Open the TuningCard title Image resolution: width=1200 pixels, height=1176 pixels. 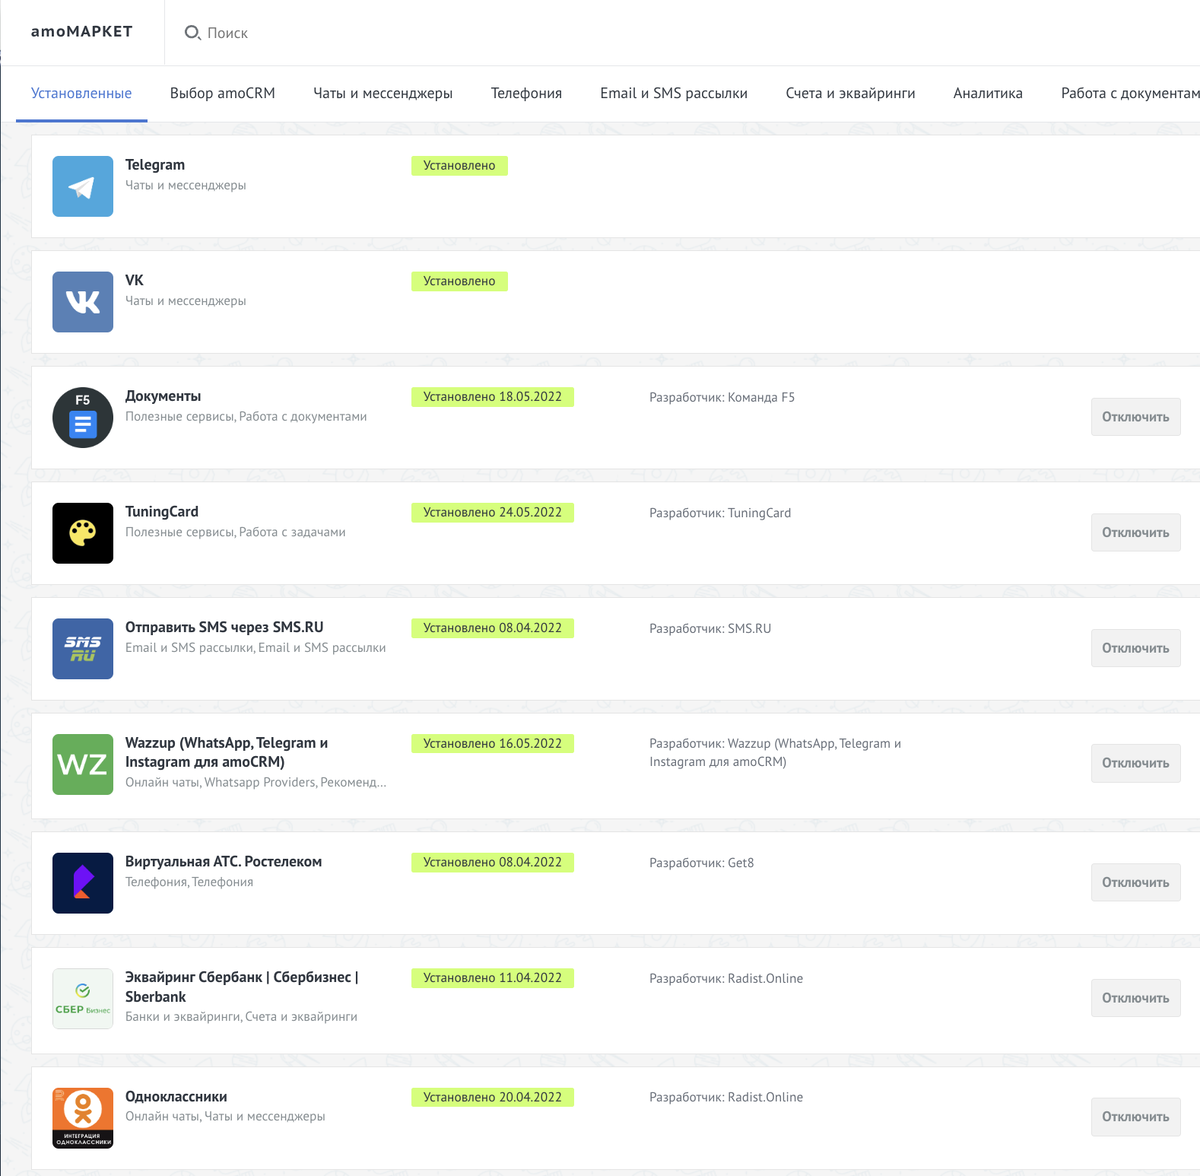(162, 512)
